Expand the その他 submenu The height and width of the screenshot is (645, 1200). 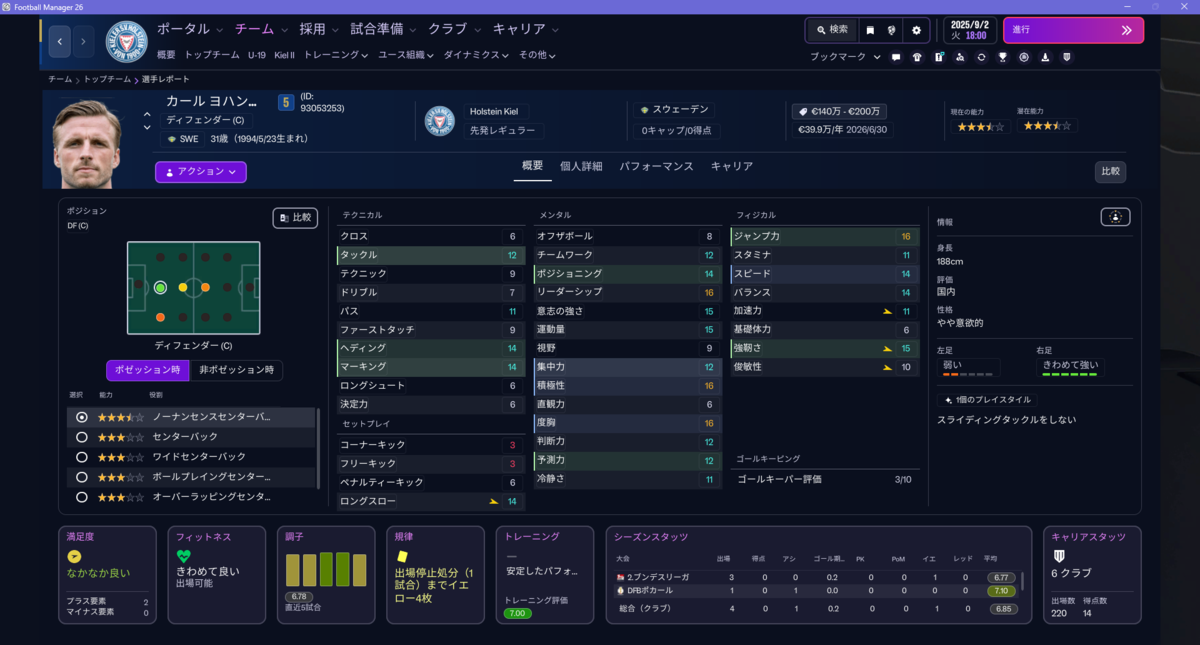pyautogui.click(x=537, y=55)
